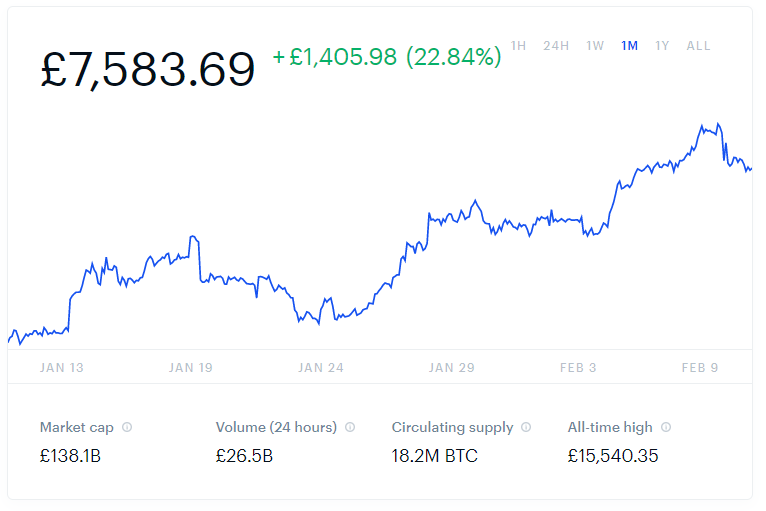766x511 pixels.
Task: Click the JAN 29 axis marker
Action: coord(452,368)
